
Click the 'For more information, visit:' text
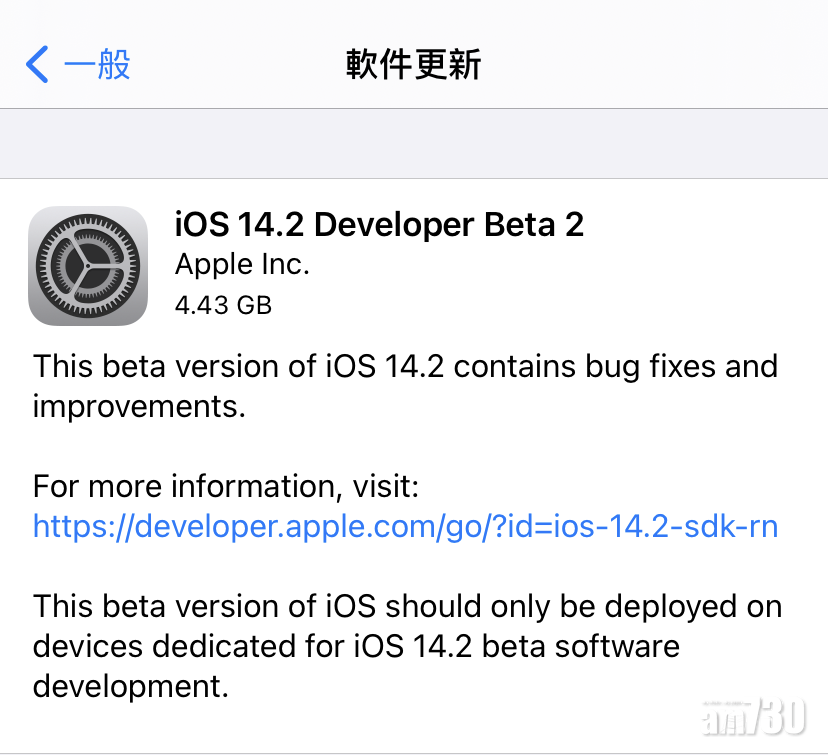[x=226, y=487]
